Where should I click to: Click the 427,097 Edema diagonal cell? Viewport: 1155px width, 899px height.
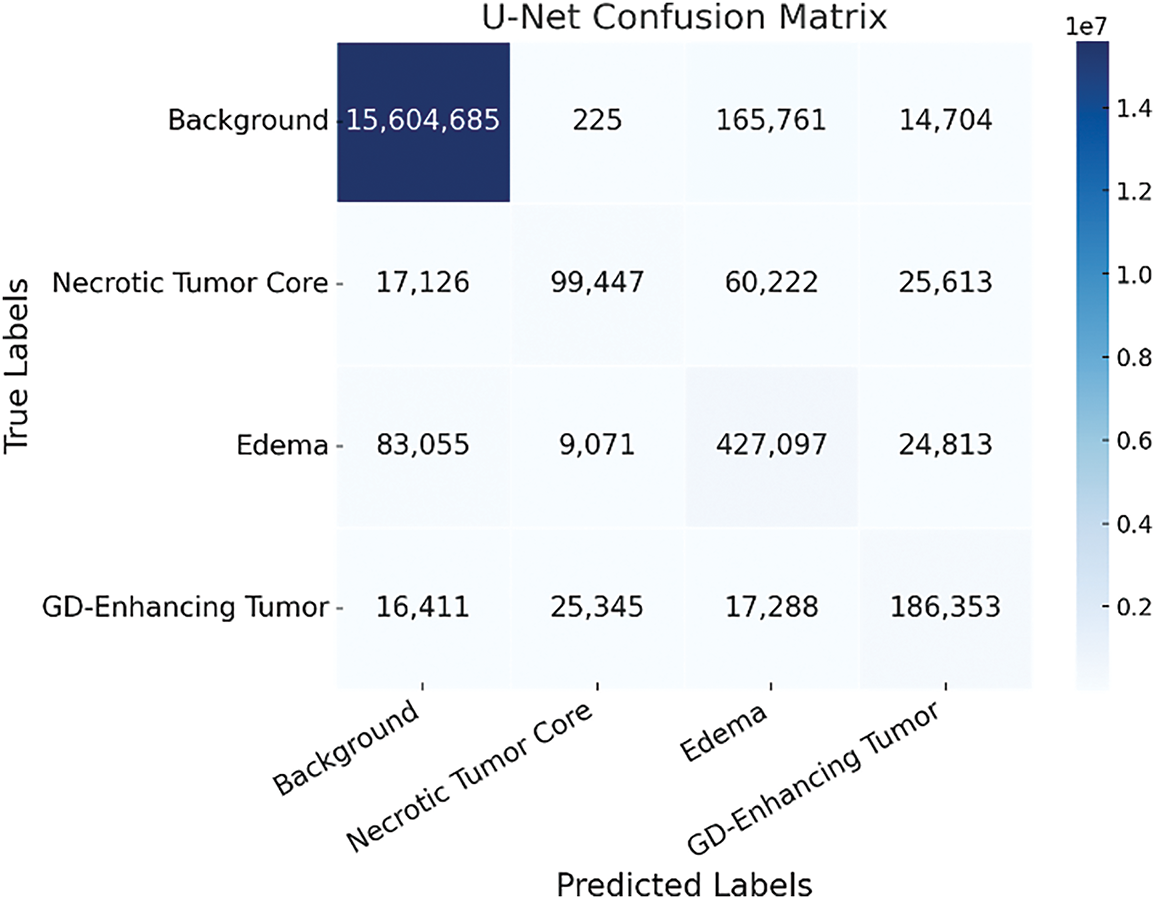770,446
